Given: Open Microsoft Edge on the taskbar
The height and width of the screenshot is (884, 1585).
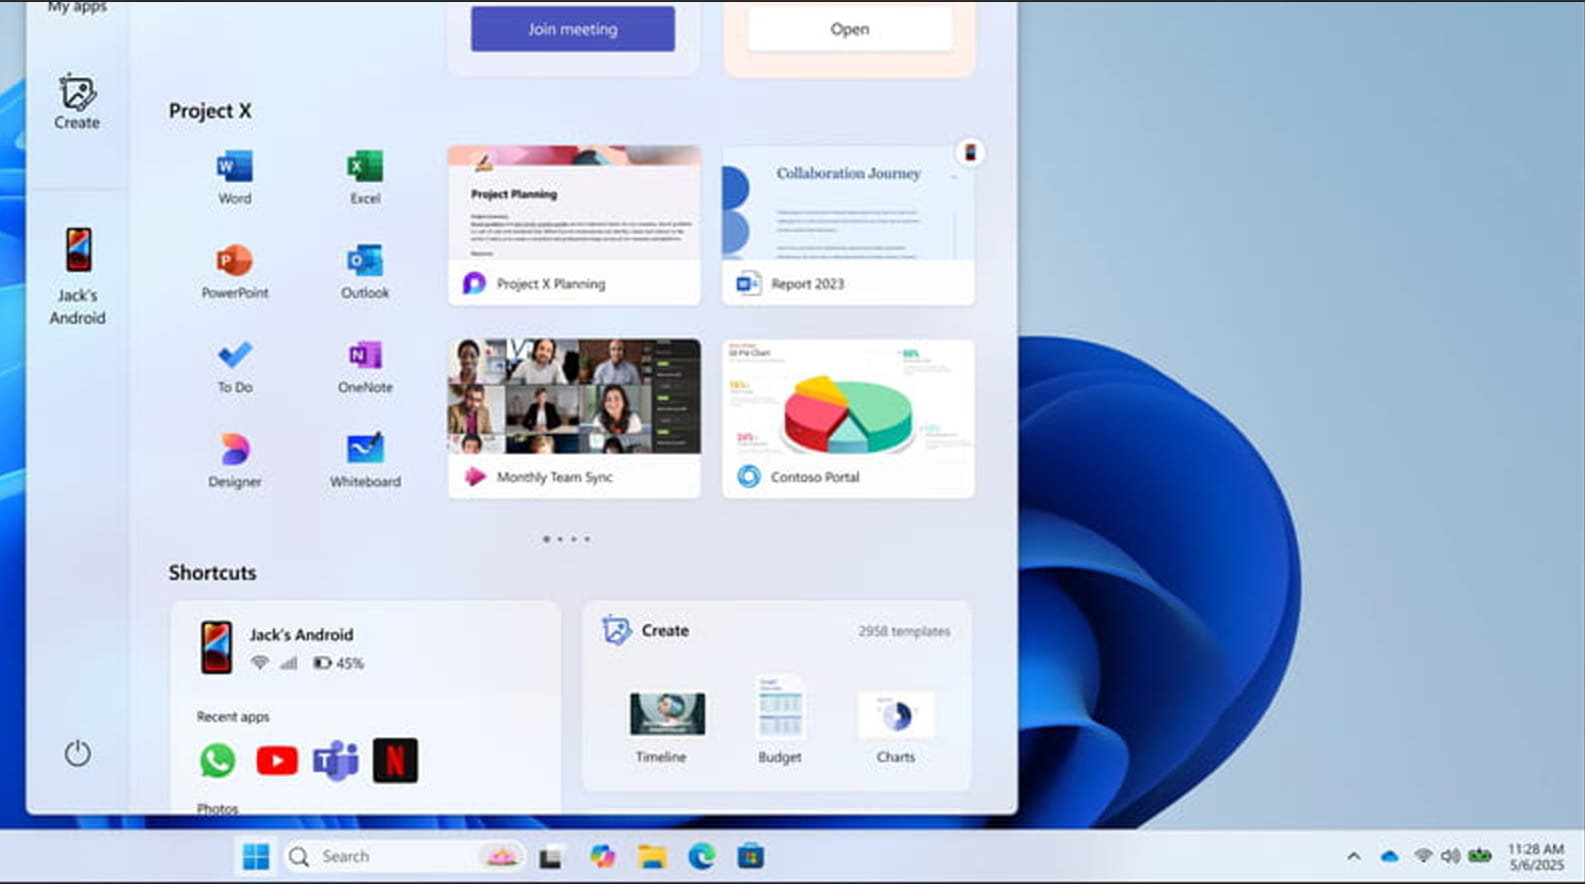Looking at the screenshot, I should coord(702,857).
